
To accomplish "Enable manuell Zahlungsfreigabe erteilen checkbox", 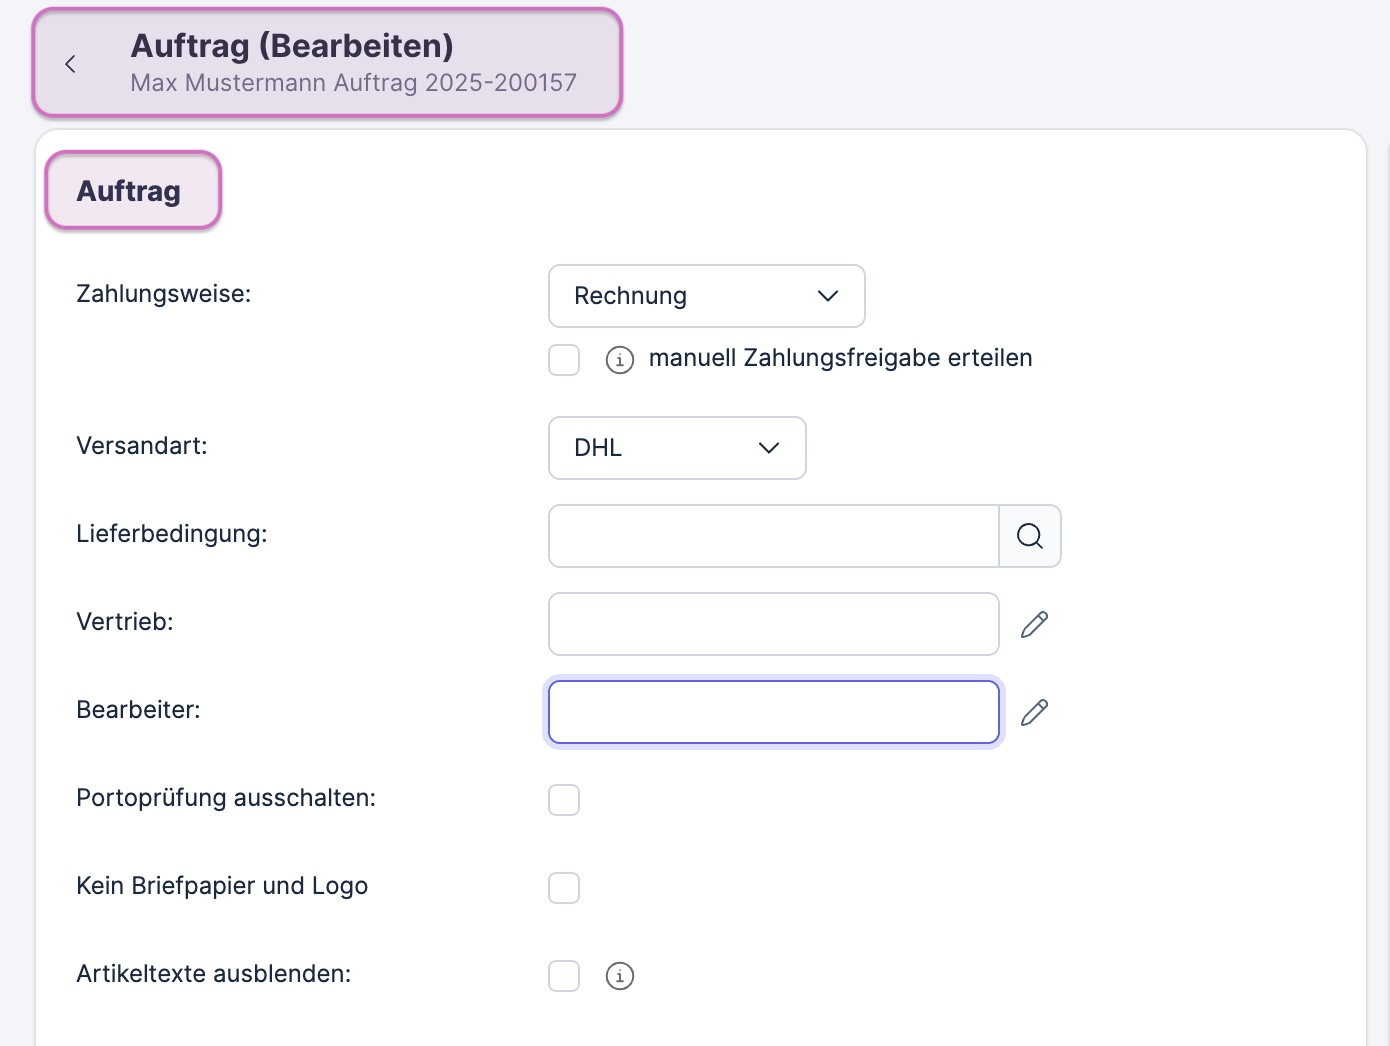I will (564, 360).
